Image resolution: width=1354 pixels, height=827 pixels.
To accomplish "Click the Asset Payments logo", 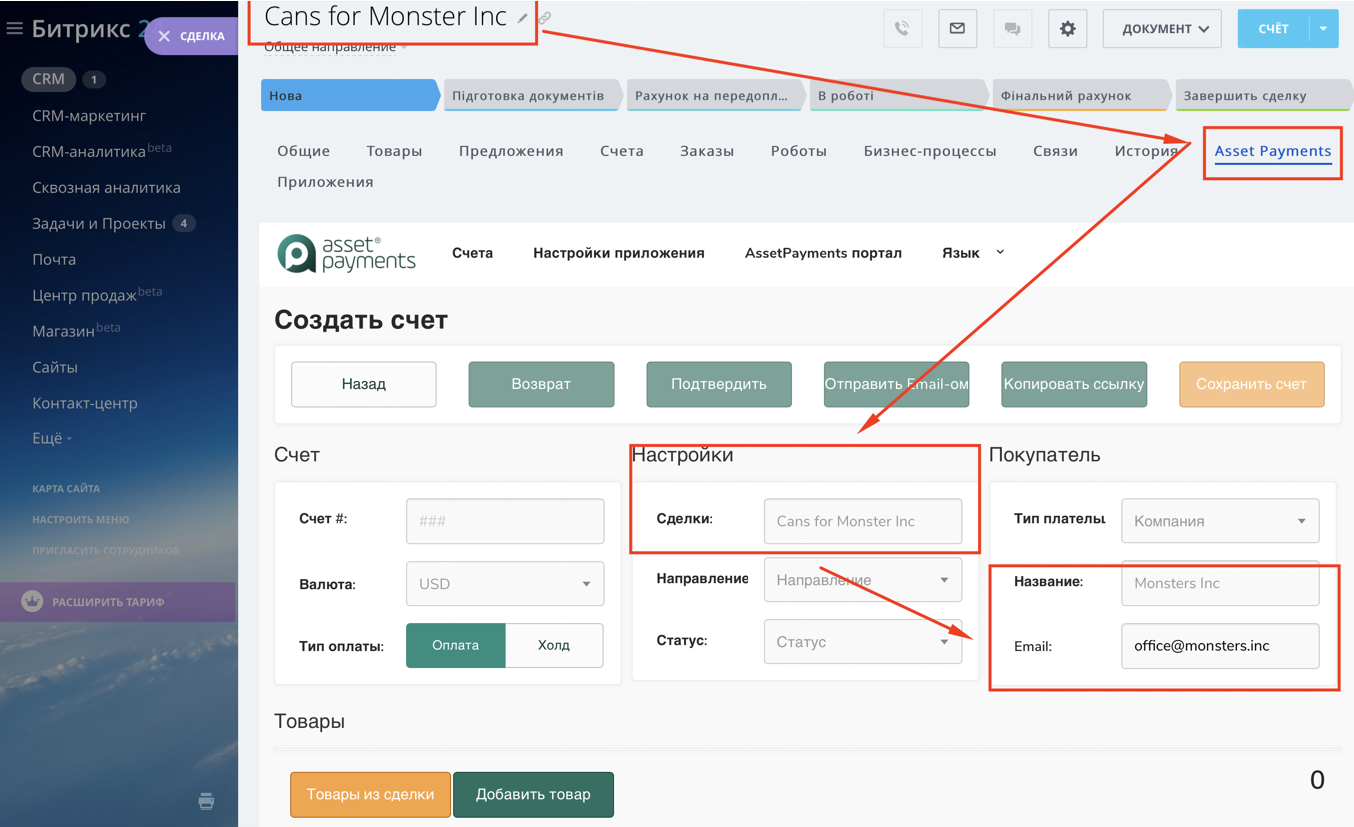I will pyautogui.click(x=346, y=254).
